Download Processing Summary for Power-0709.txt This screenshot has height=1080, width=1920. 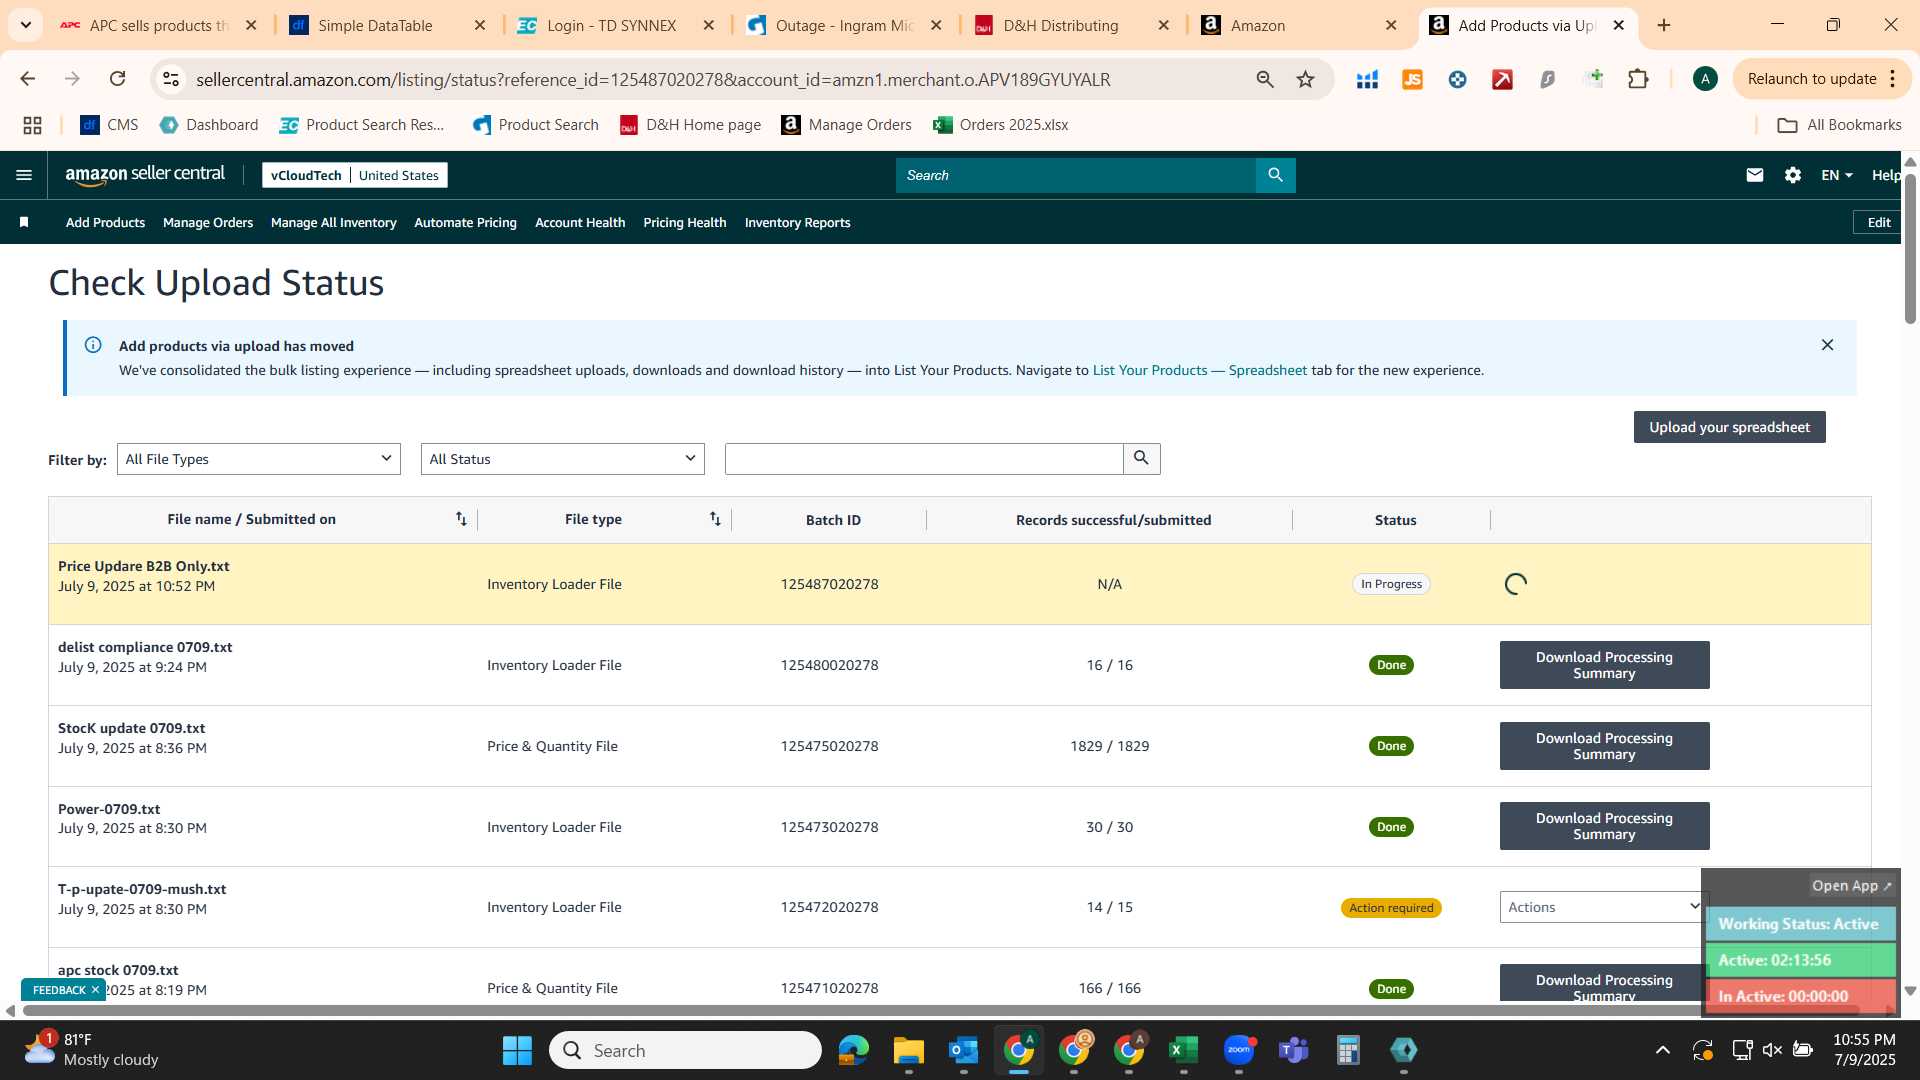click(x=1604, y=826)
